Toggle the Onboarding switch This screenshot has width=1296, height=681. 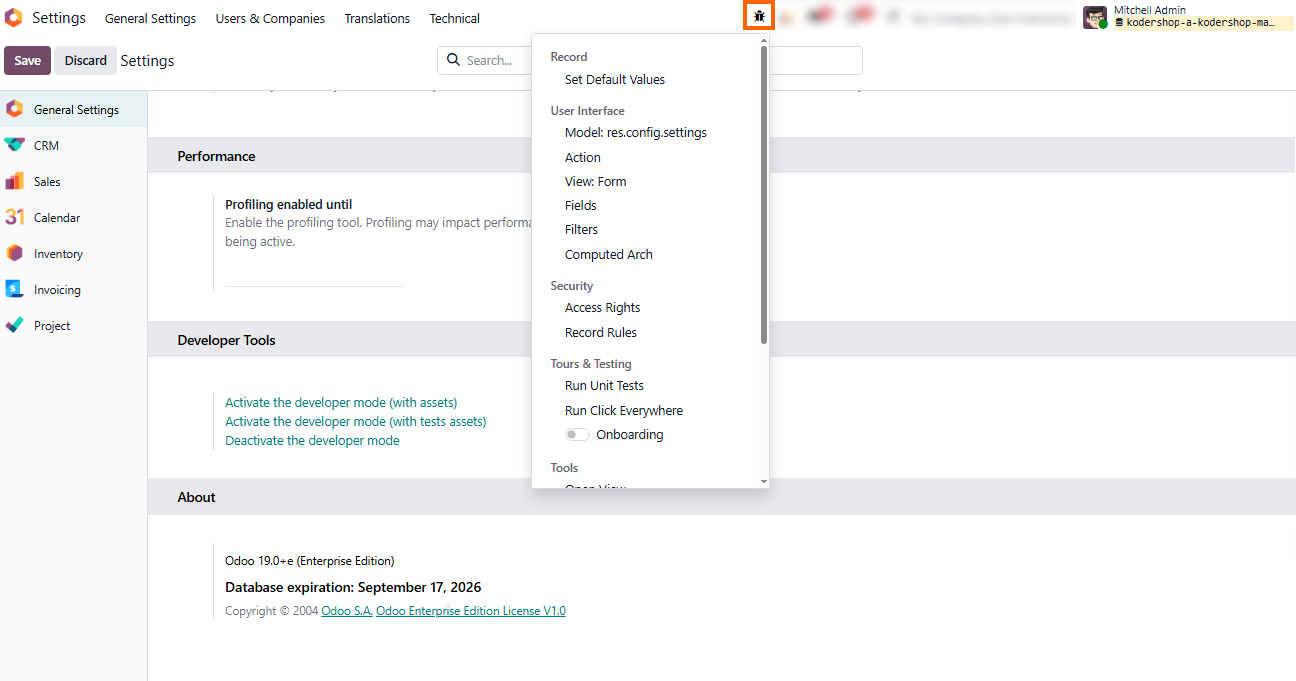(x=577, y=435)
